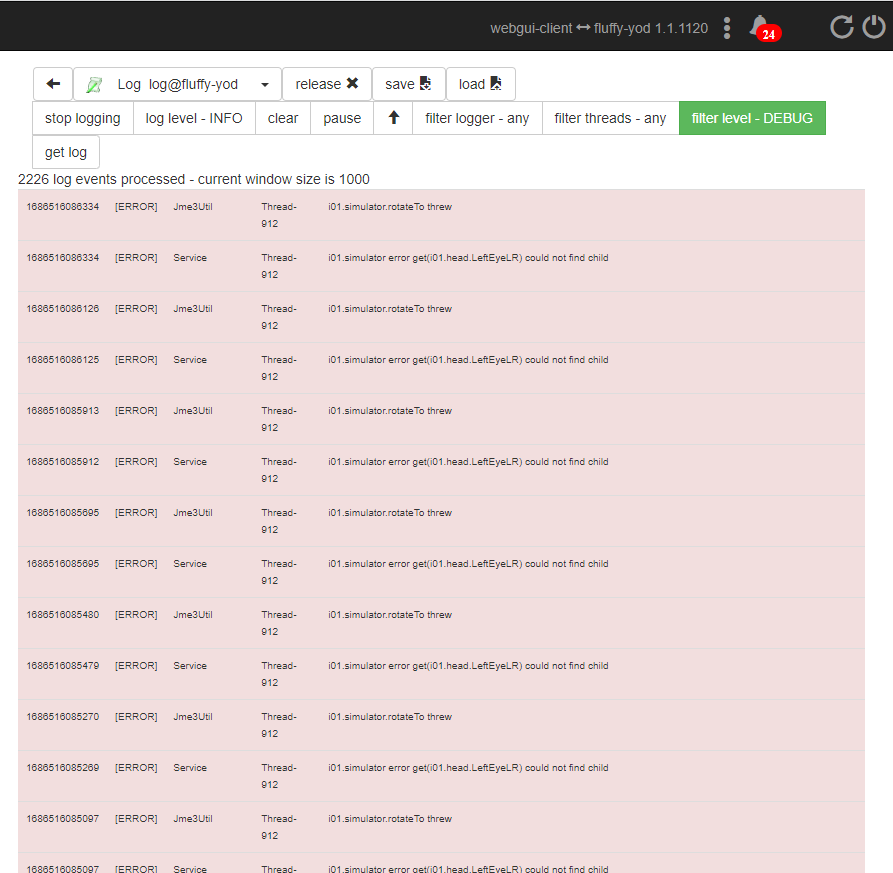Save the current log view
893x873 pixels.
point(408,84)
